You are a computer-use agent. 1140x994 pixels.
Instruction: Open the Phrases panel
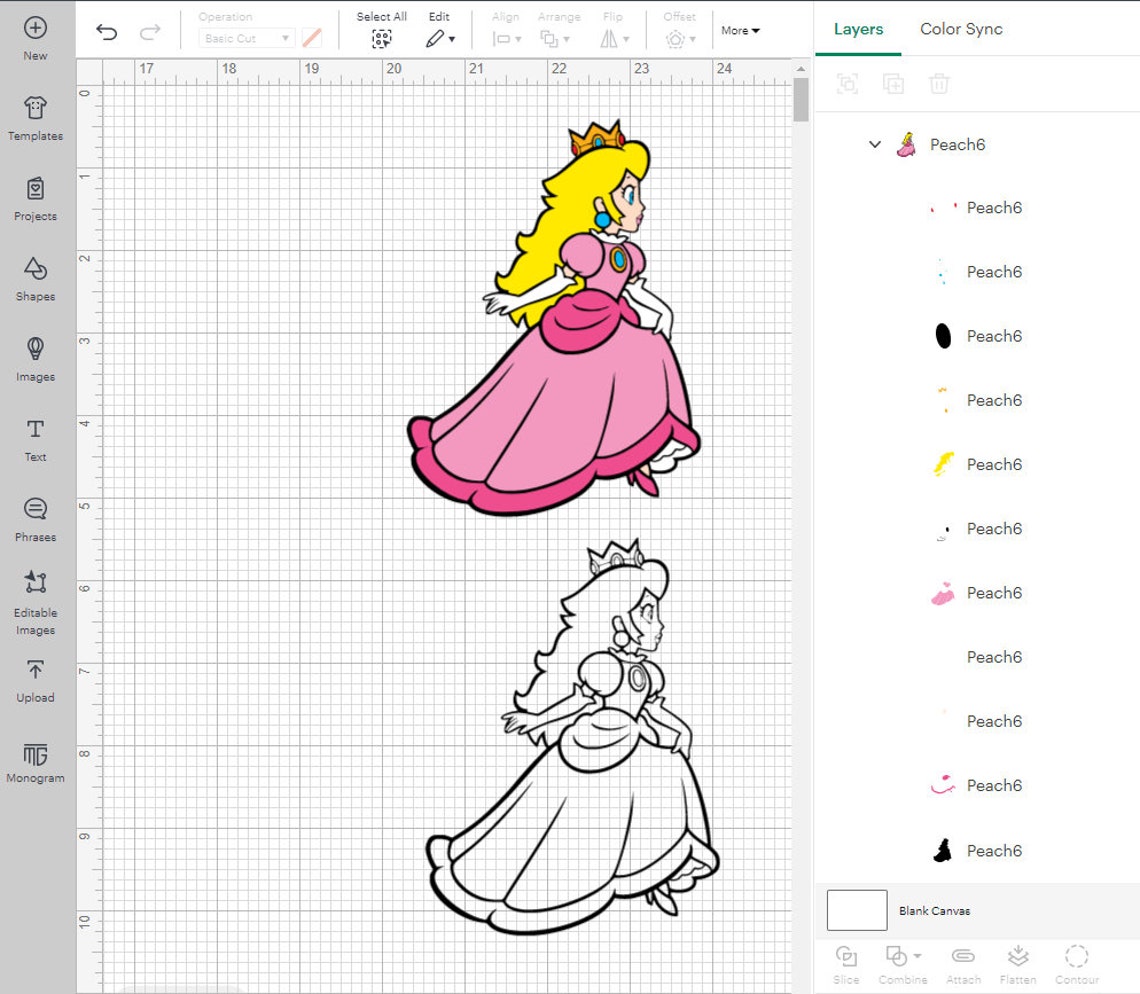click(x=35, y=520)
